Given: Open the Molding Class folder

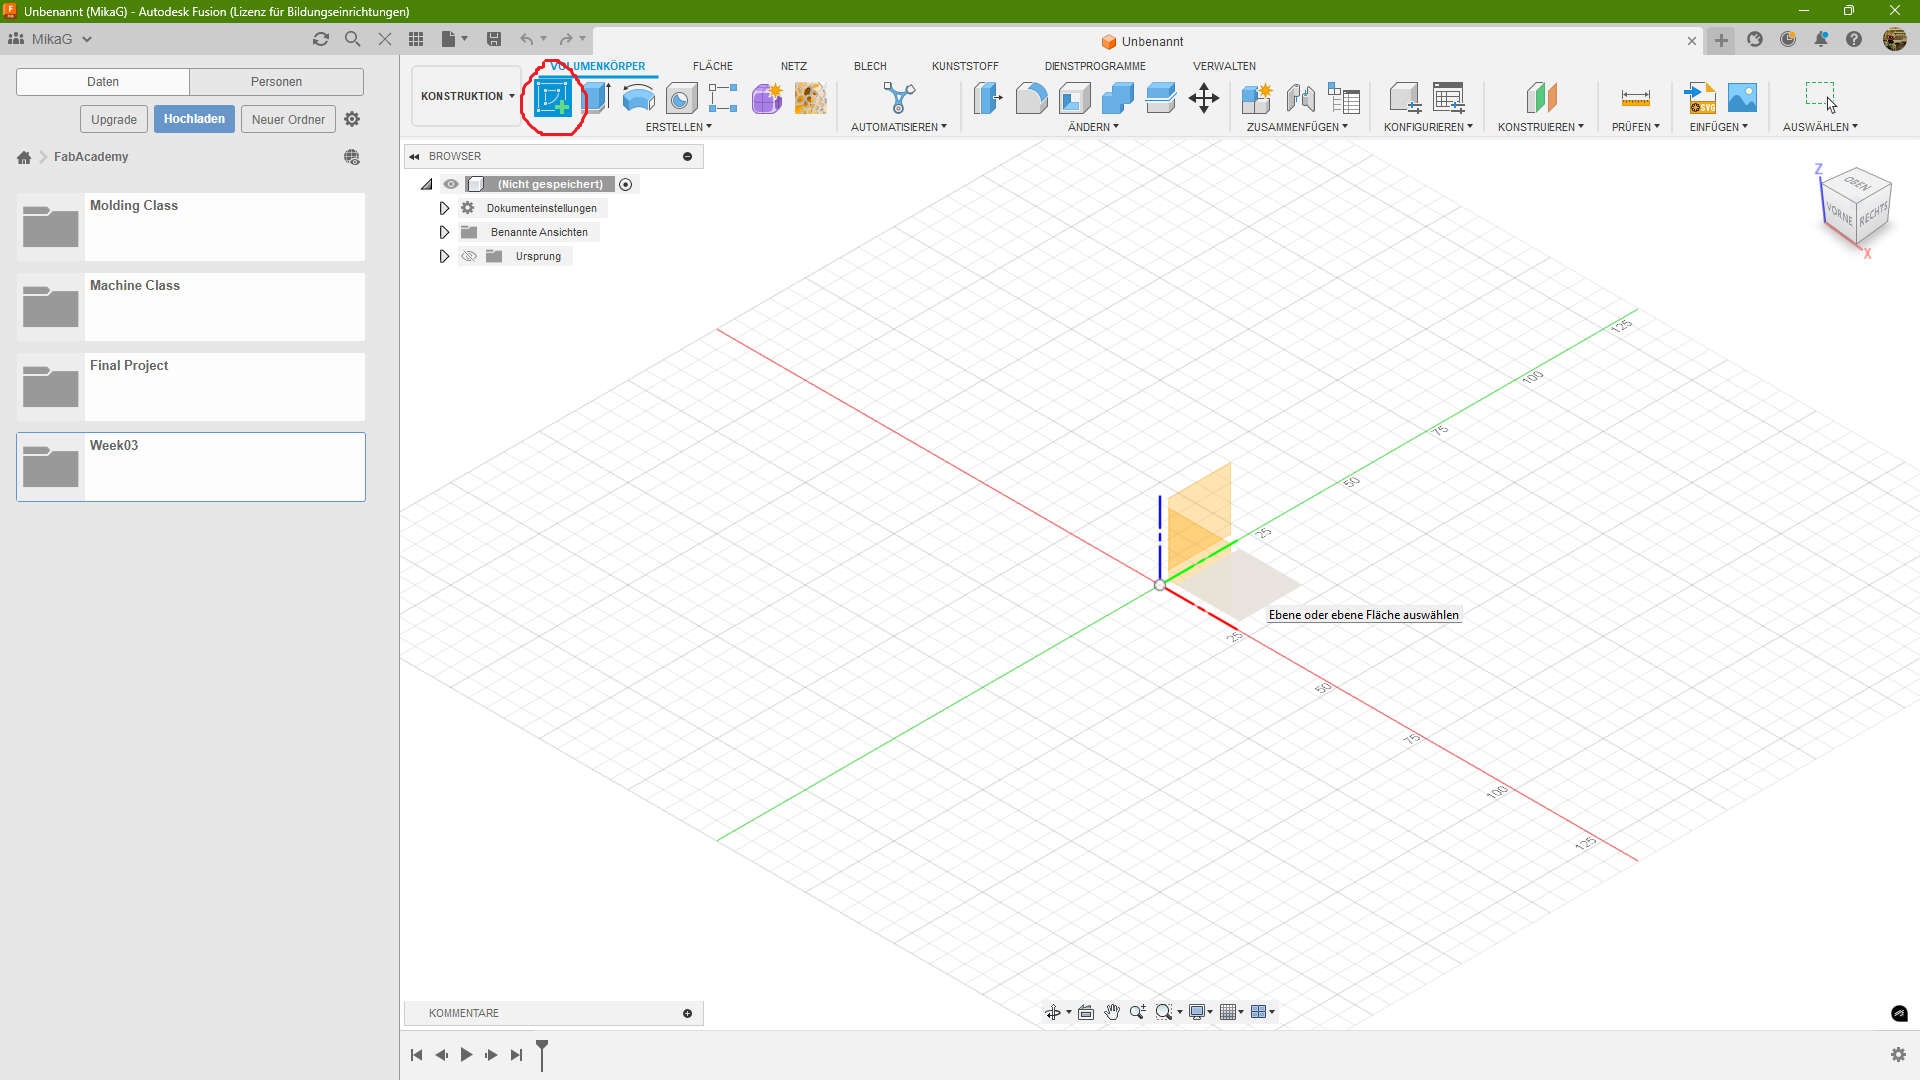Looking at the screenshot, I should [191, 227].
